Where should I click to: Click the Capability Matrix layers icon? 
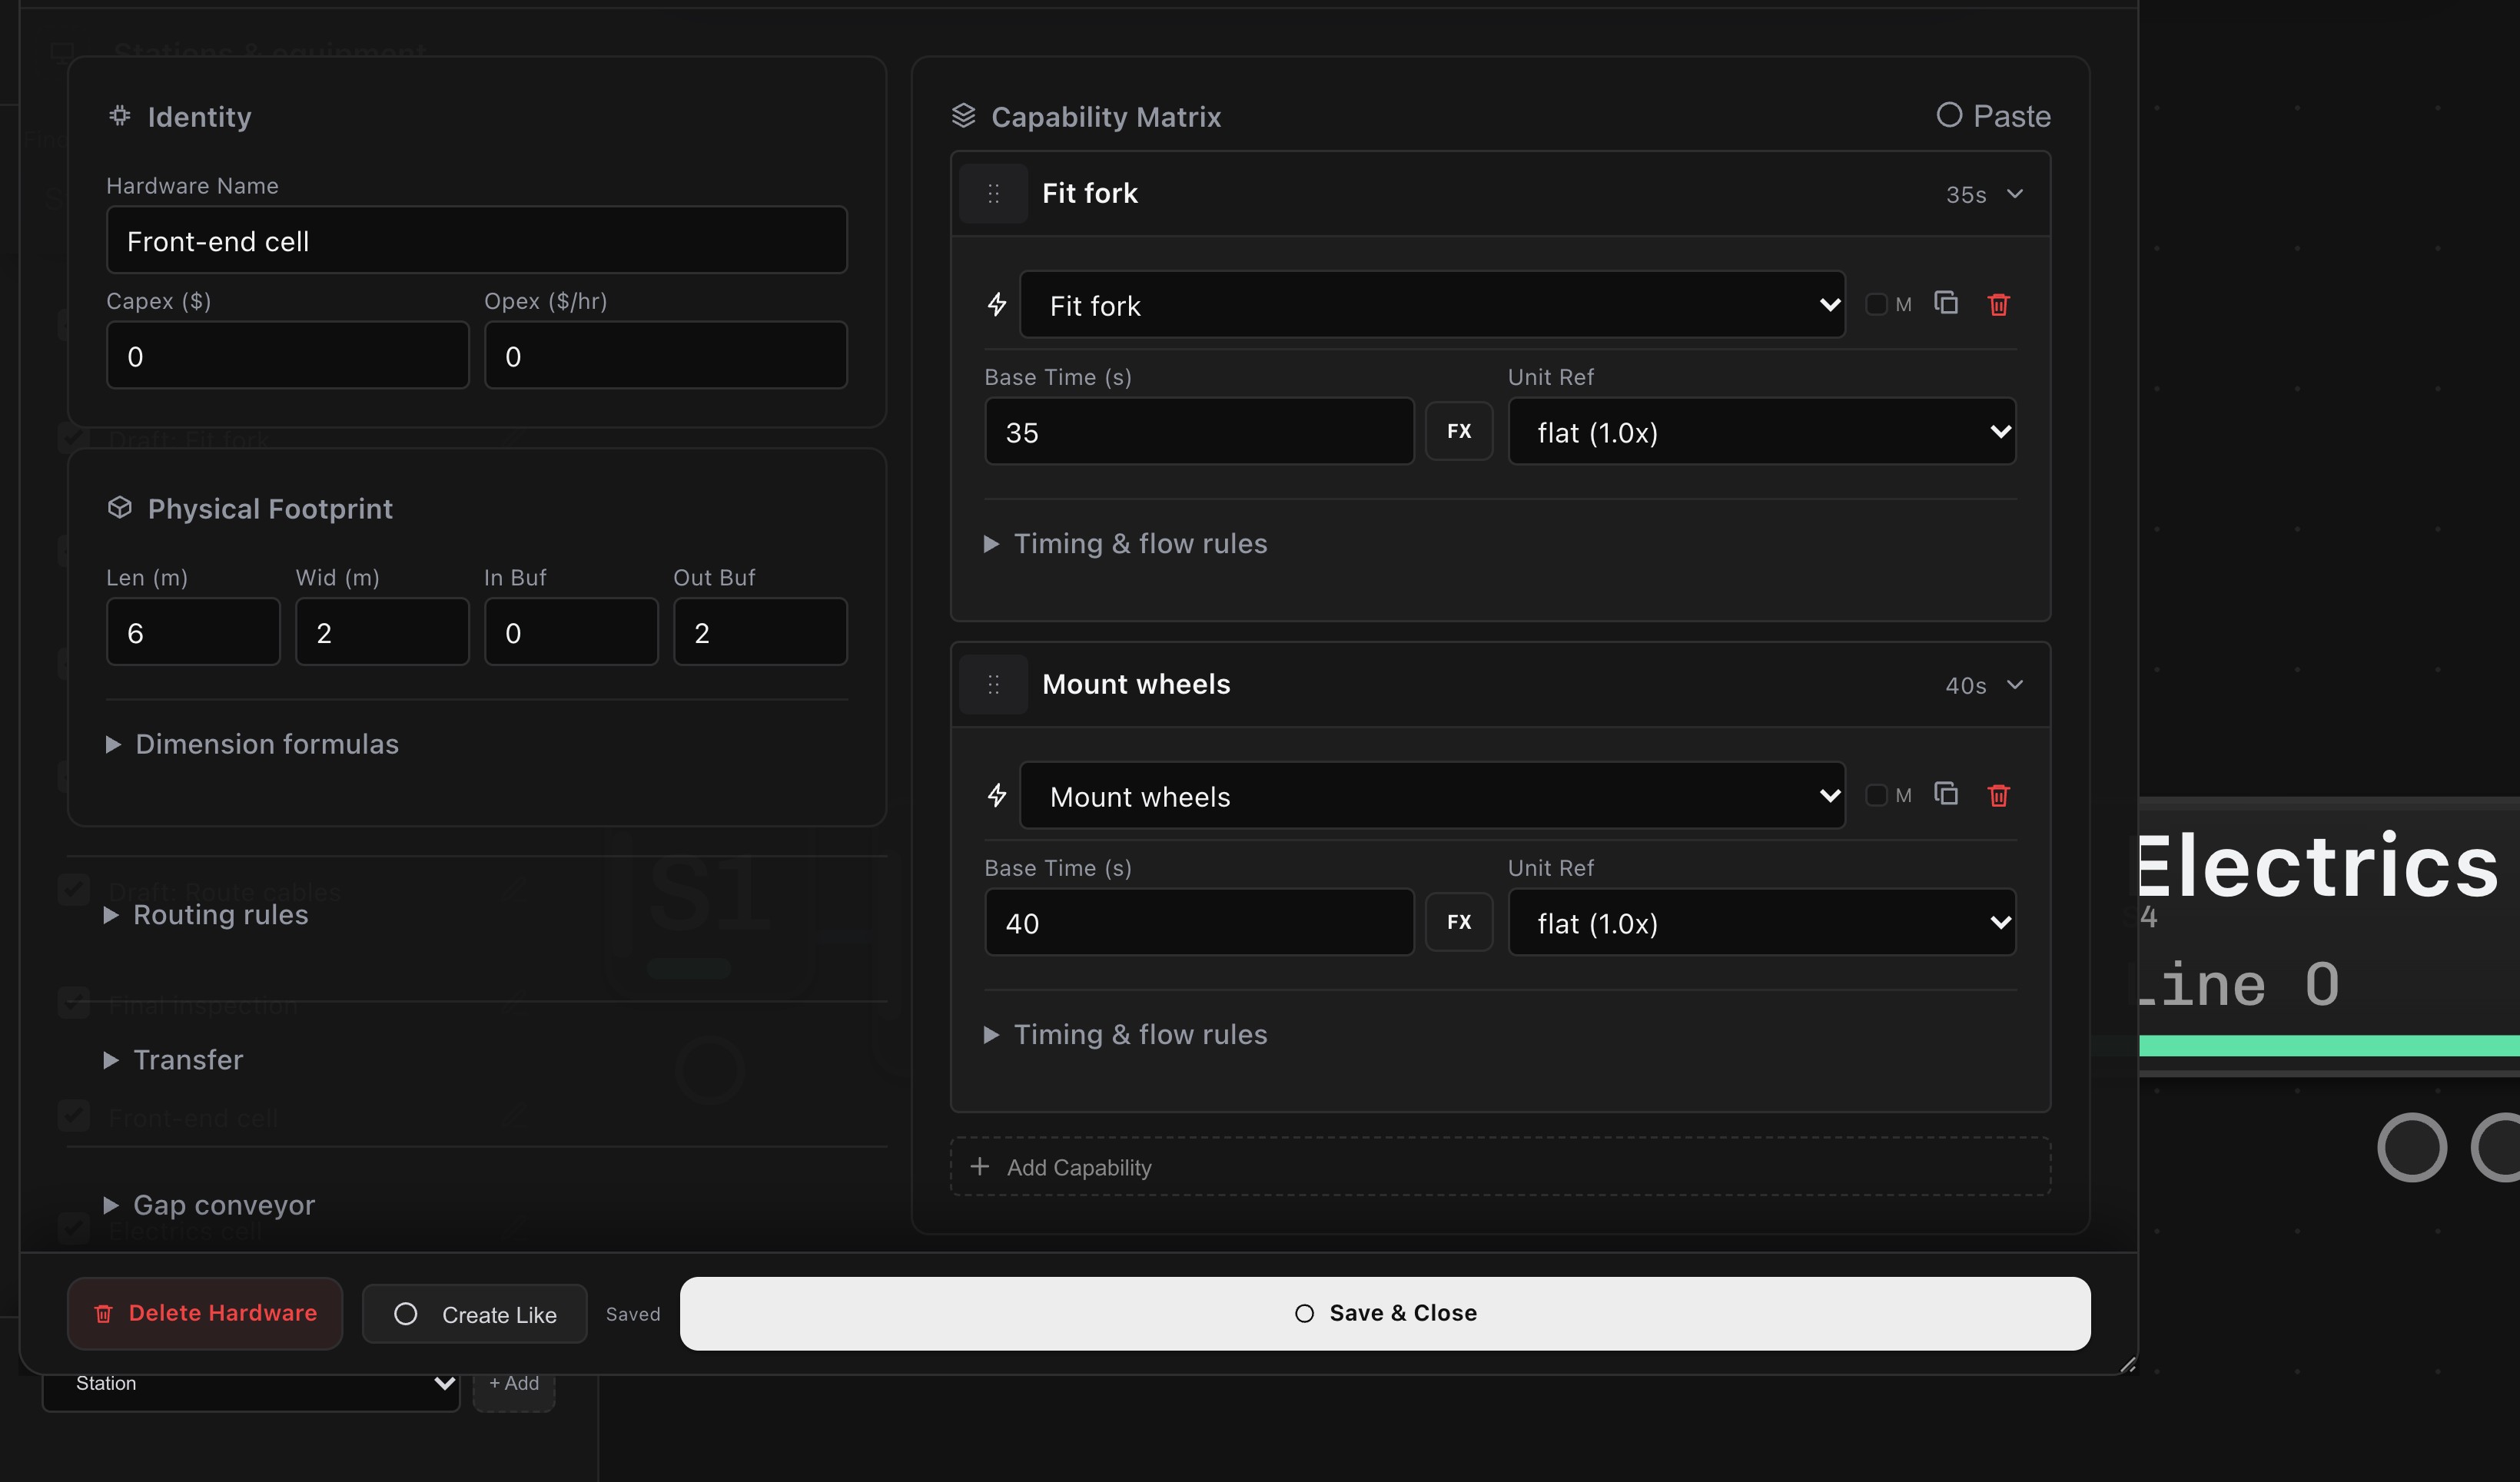[x=963, y=116]
